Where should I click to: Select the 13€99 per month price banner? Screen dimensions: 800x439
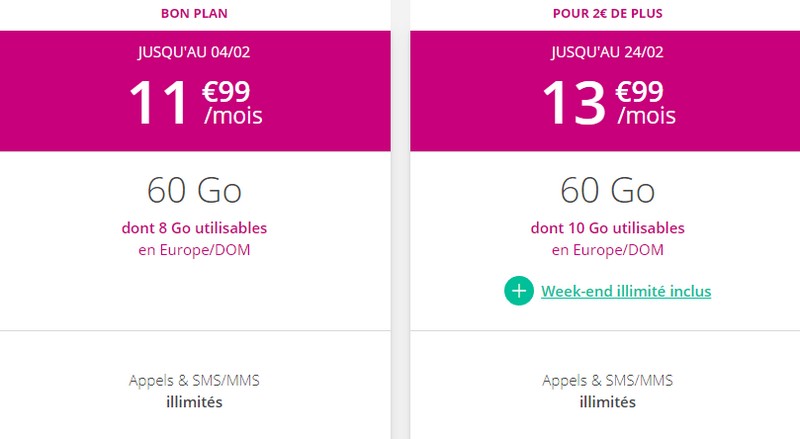pos(608,92)
